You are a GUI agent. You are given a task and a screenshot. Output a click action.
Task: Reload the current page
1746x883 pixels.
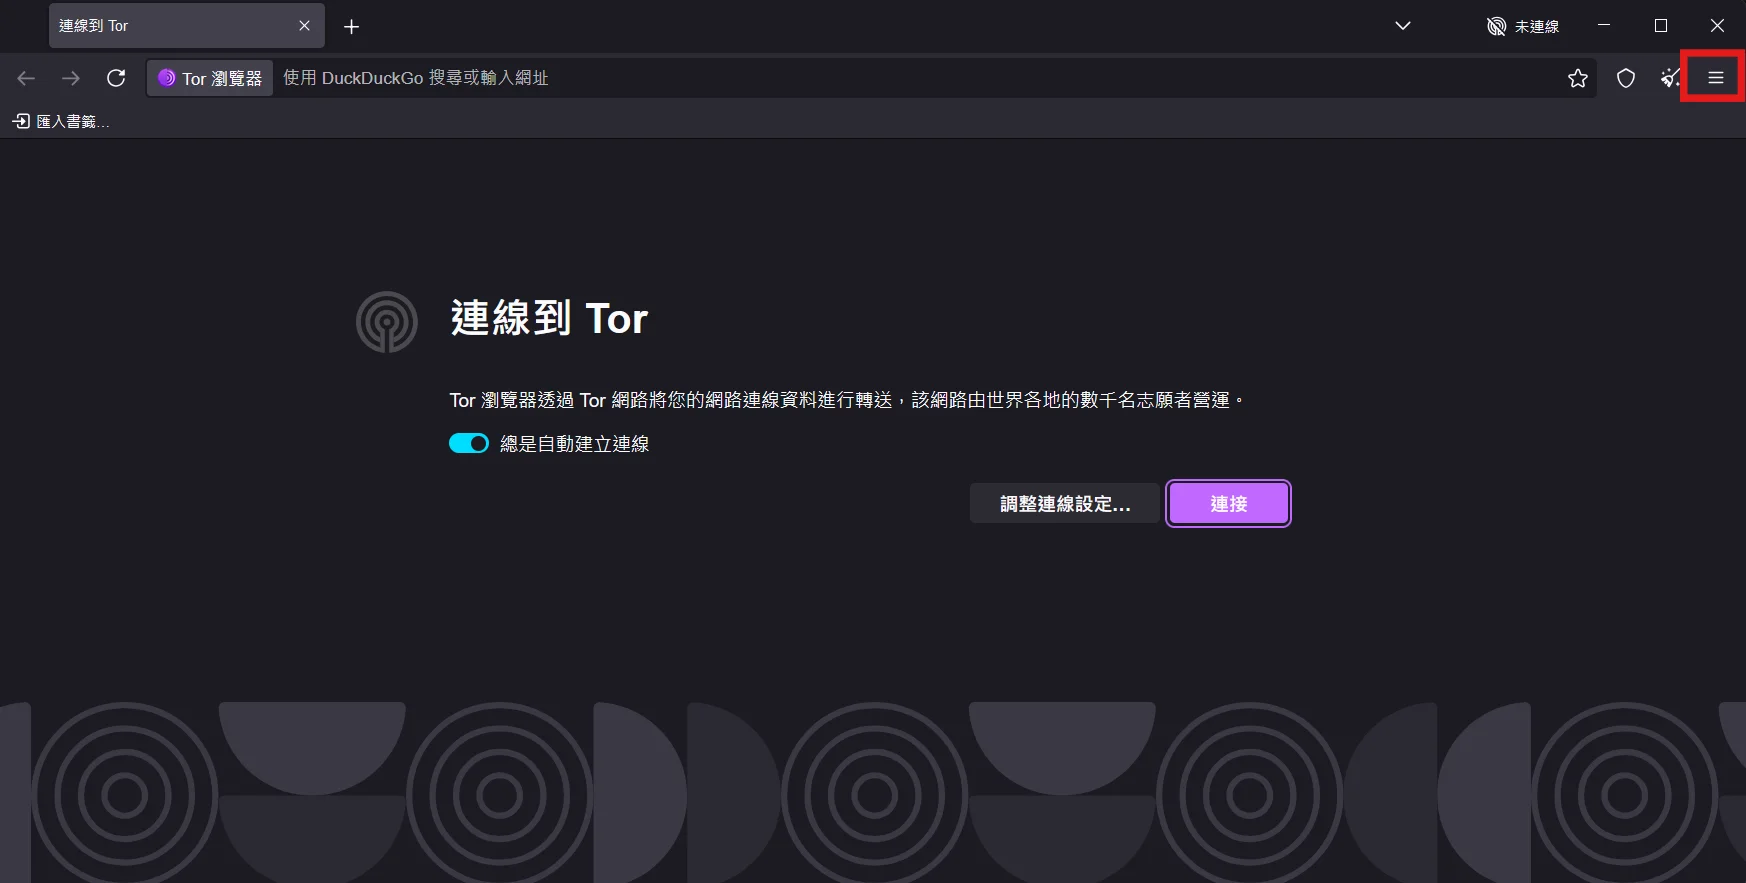[116, 78]
